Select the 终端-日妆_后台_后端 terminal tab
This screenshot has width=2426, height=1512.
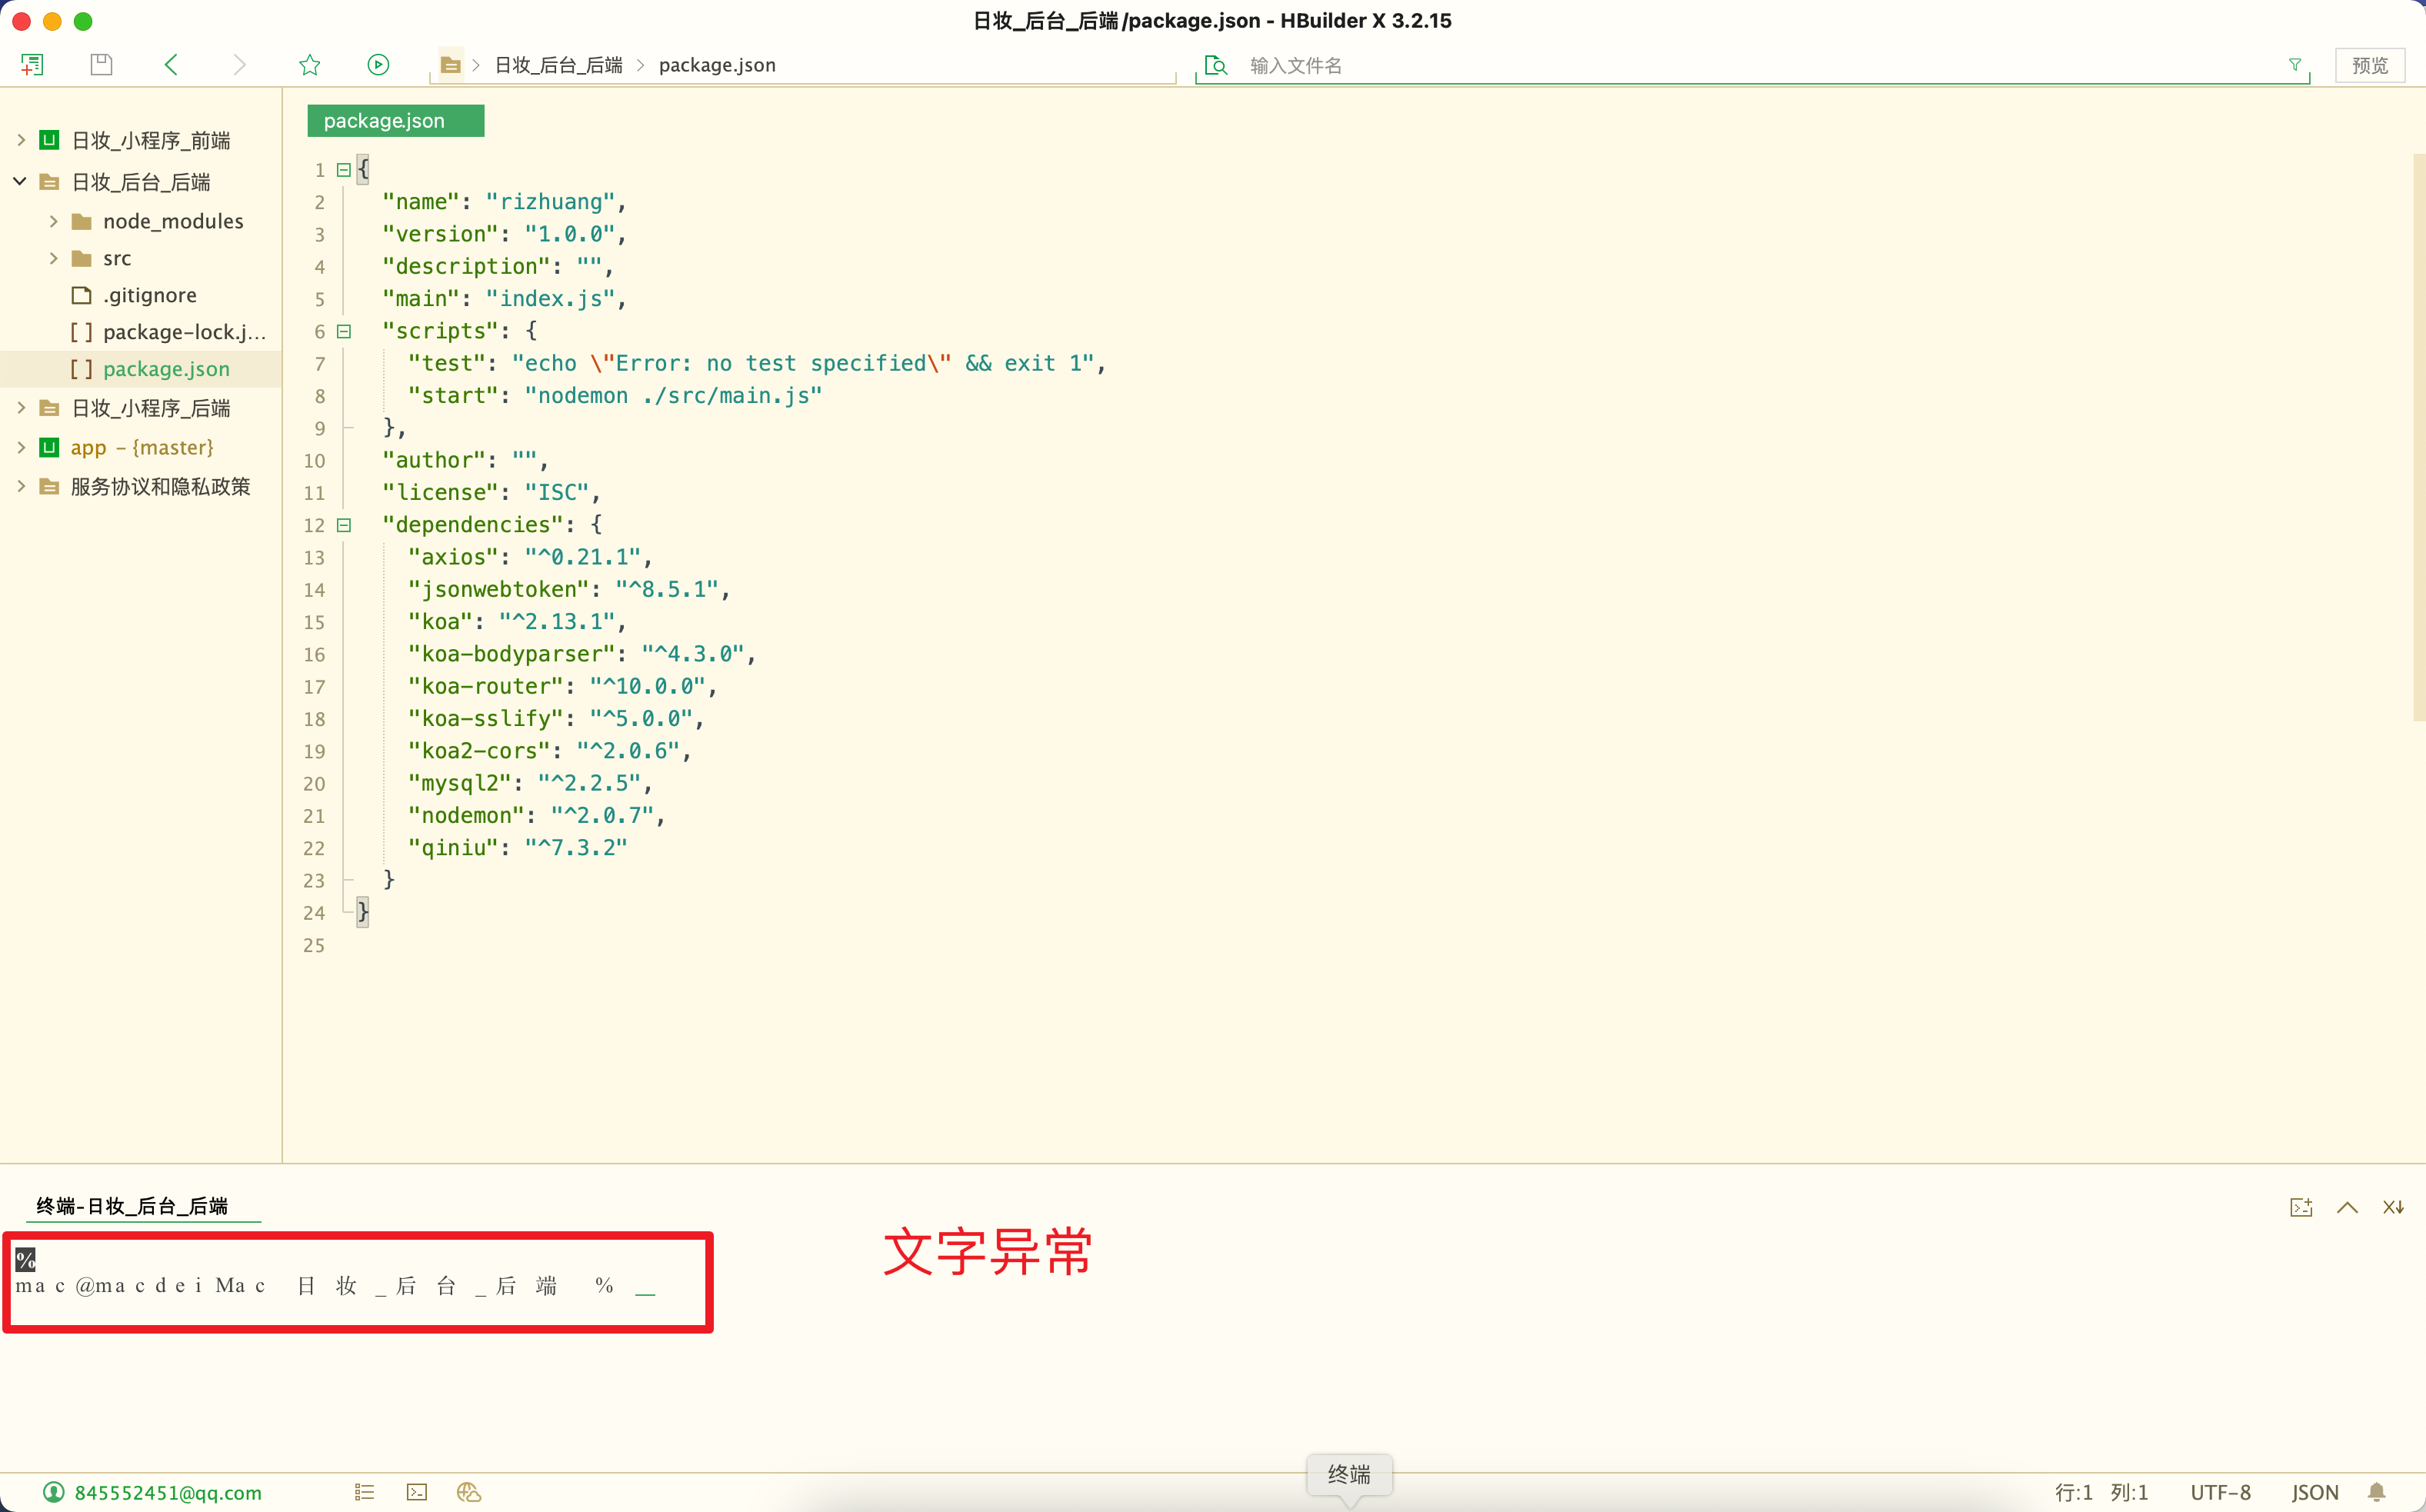coord(132,1206)
